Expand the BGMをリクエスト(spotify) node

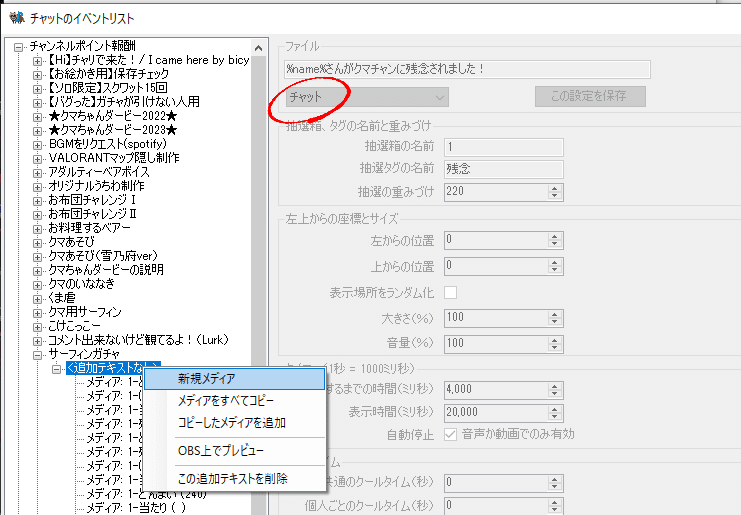pyautogui.click(x=37, y=145)
